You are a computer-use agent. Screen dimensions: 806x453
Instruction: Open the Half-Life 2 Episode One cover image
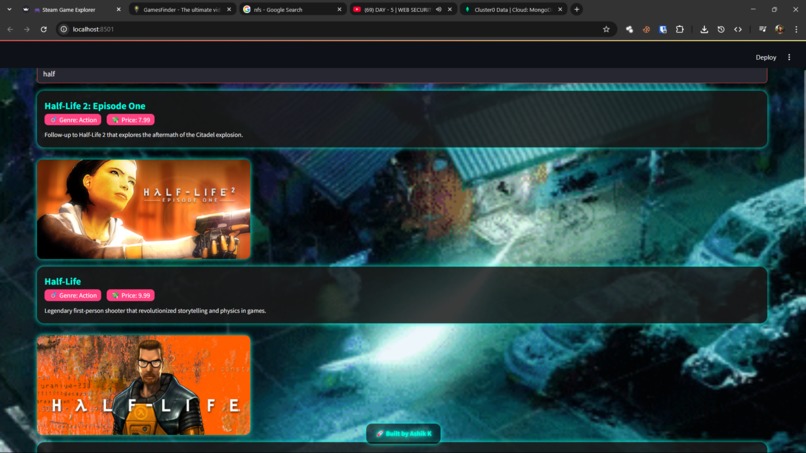(x=144, y=209)
